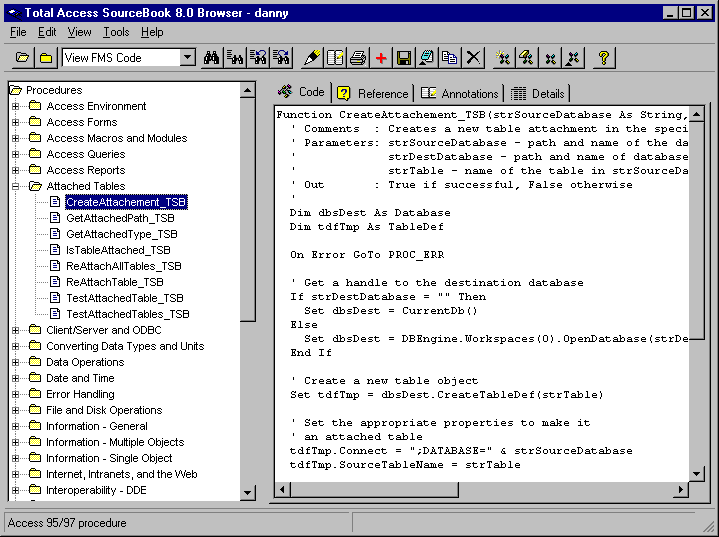Click the yellow question mark help icon
This screenshot has width=719, height=537.
603,58
